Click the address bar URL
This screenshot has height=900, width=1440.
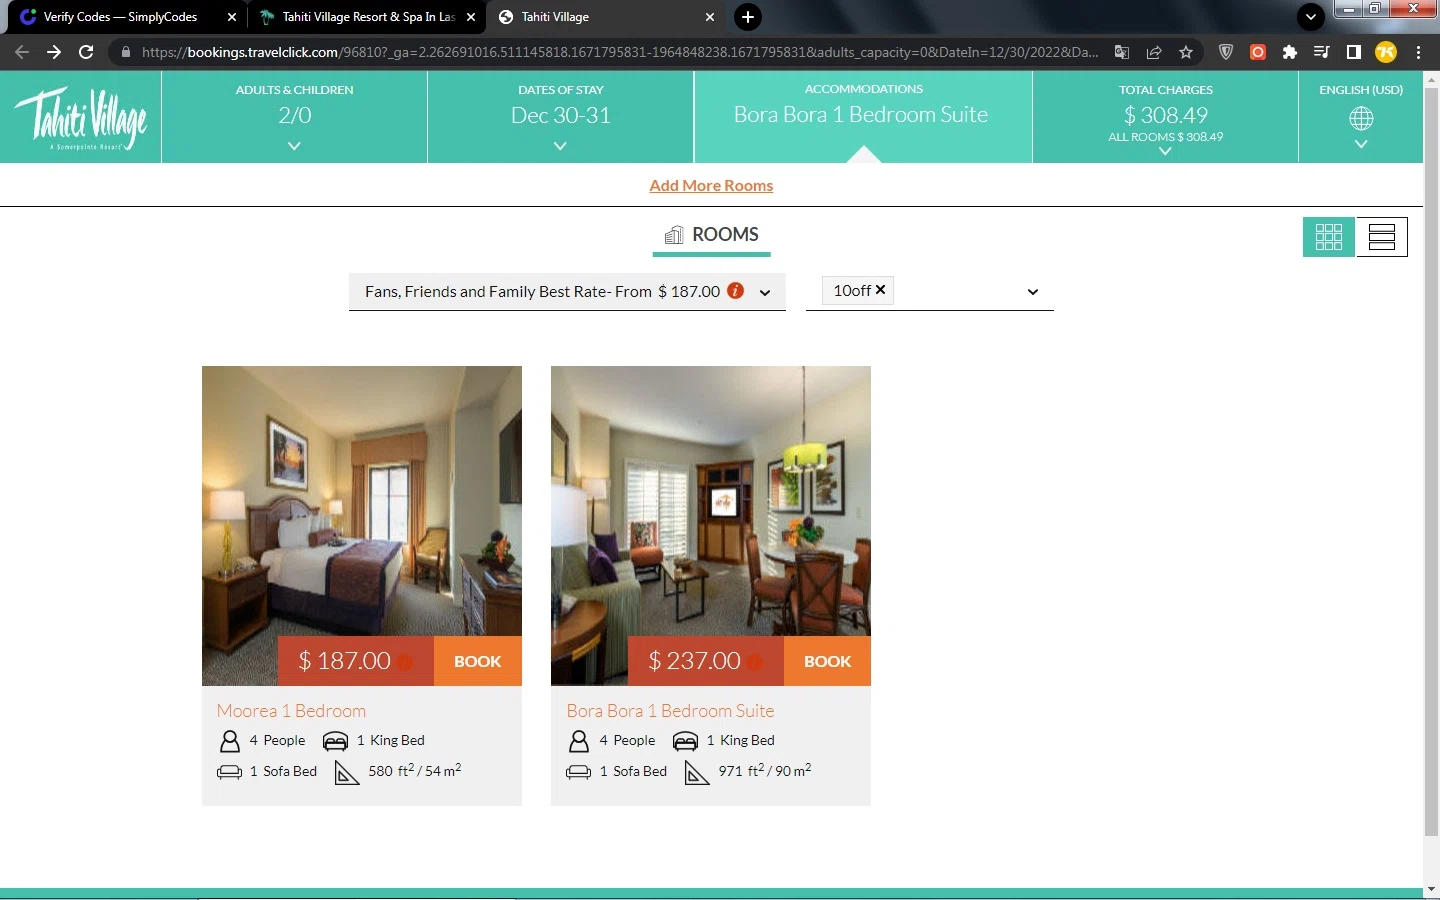tap(620, 52)
